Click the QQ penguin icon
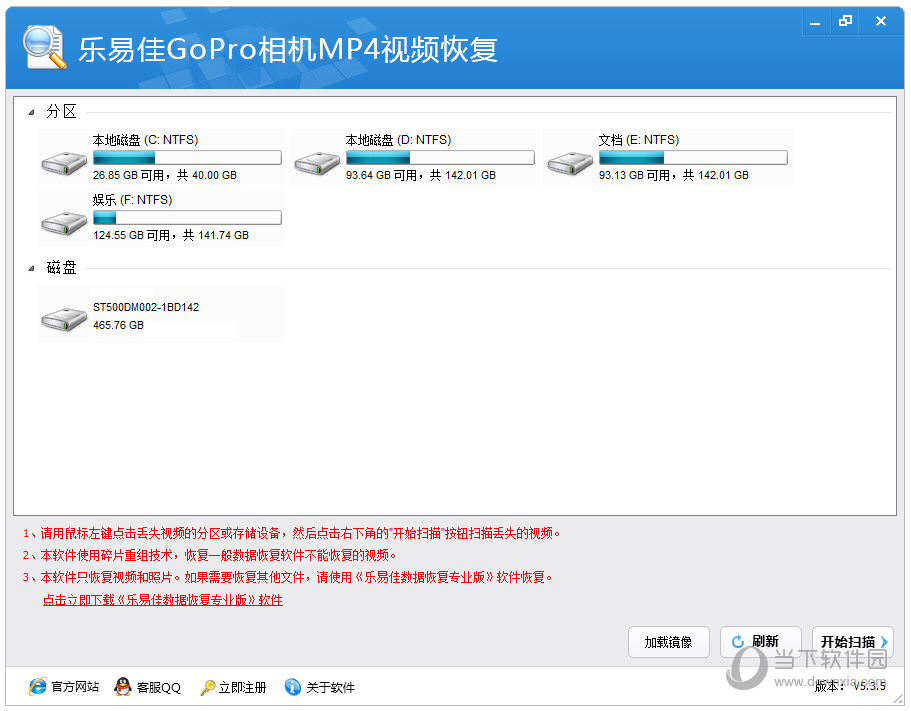This screenshot has height=711, width=911. coord(123,687)
